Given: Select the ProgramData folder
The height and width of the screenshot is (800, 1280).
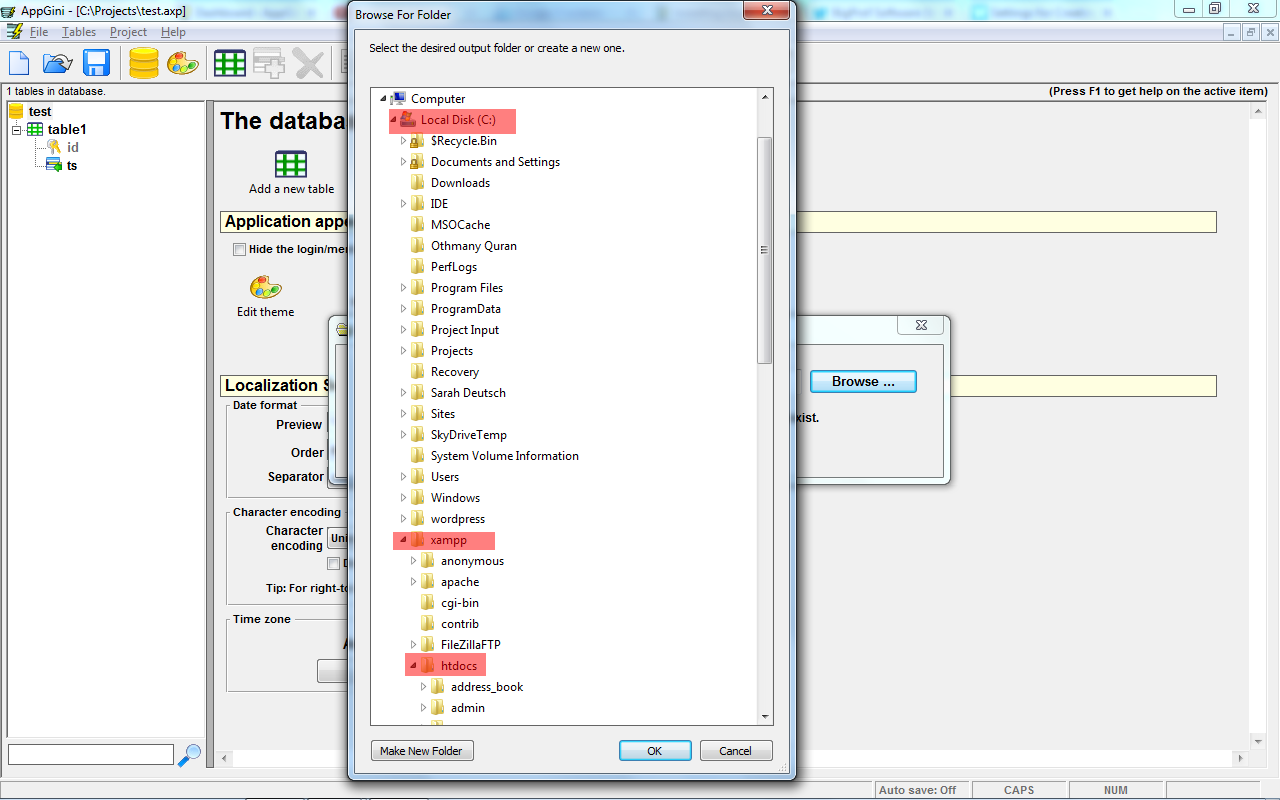Looking at the screenshot, I should pos(466,309).
